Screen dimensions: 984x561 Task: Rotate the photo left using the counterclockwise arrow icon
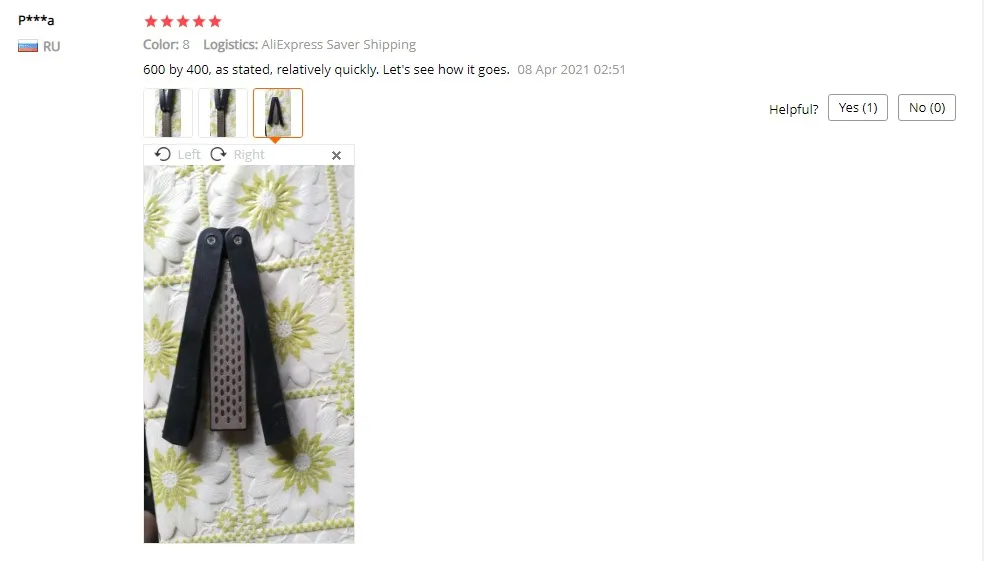tap(163, 154)
